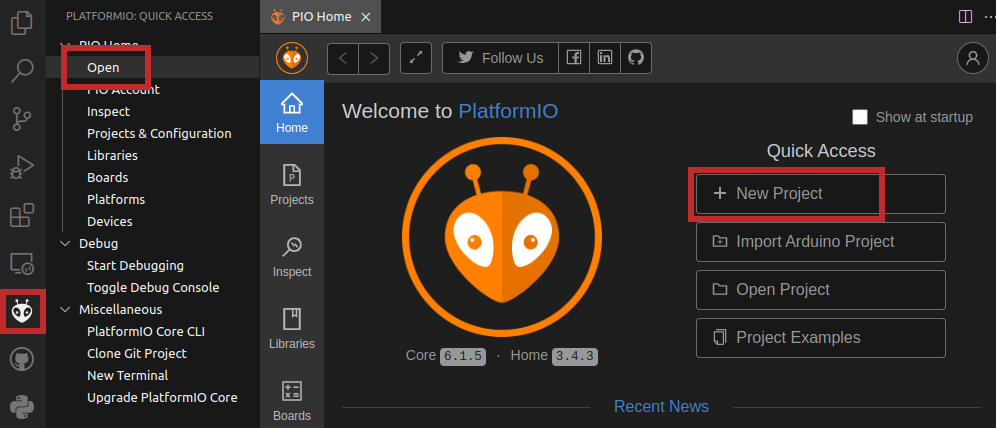The width and height of the screenshot is (996, 428).
Task: Open the Run and Debug view
Action: (x=22, y=167)
